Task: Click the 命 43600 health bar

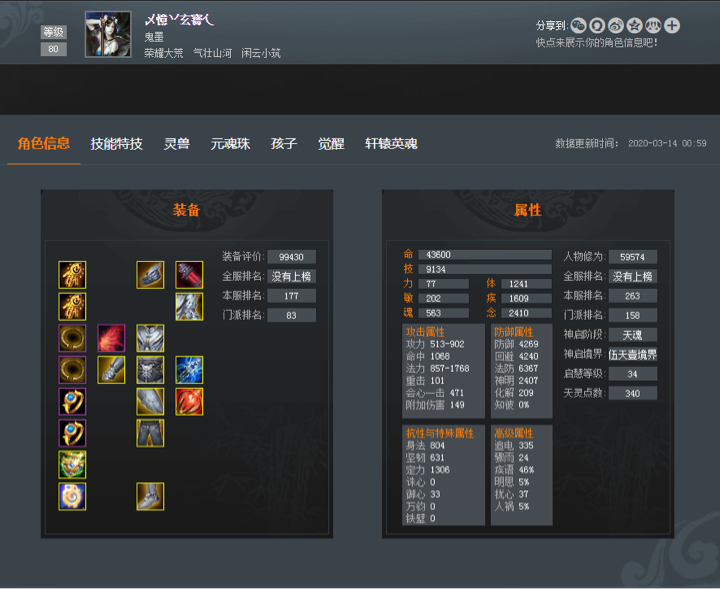Action: point(485,255)
